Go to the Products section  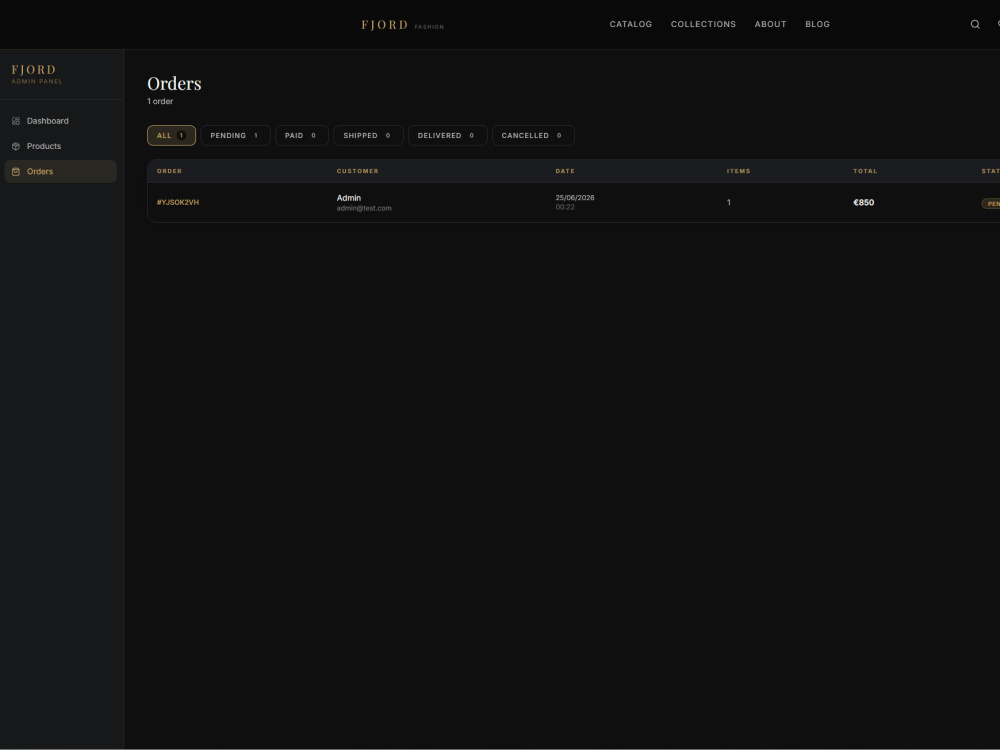coord(61,146)
